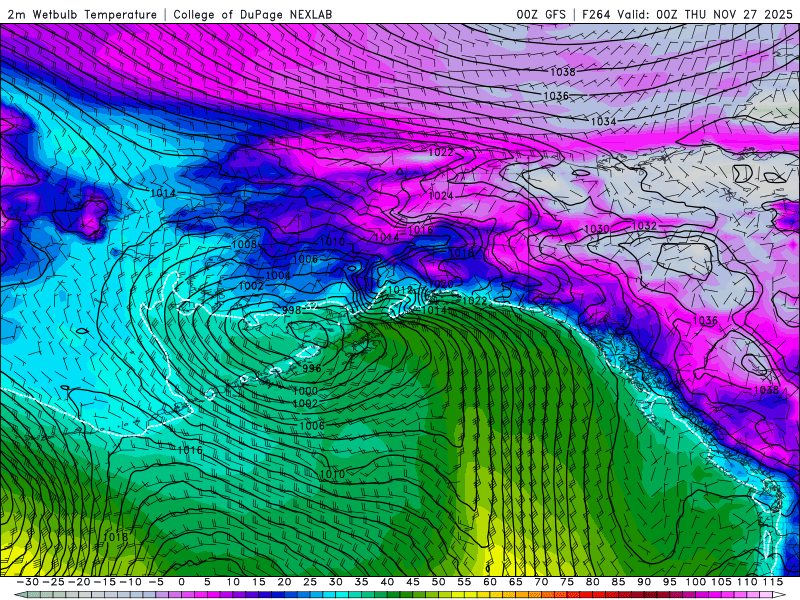Viewport: 800px width, 600px height.
Task: Click the 15 value on the legend scale
Action: point(259,582)
